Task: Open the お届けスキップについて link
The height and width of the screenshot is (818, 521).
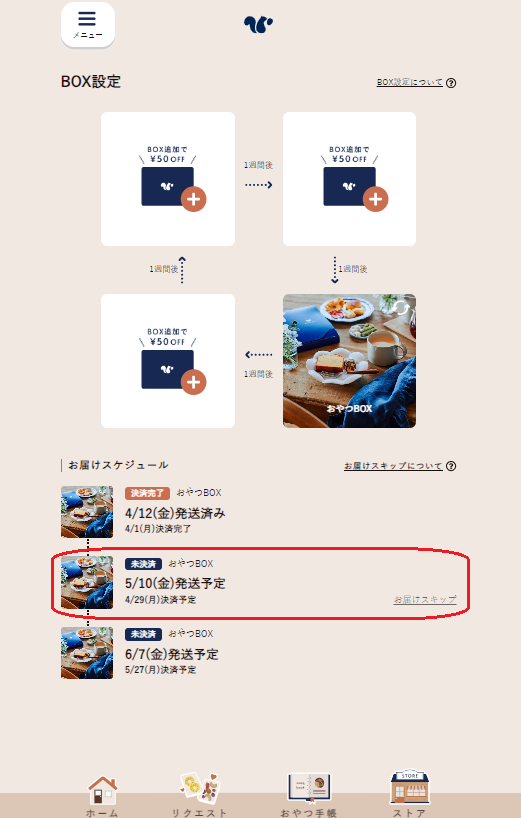Action: pos(393,466)
